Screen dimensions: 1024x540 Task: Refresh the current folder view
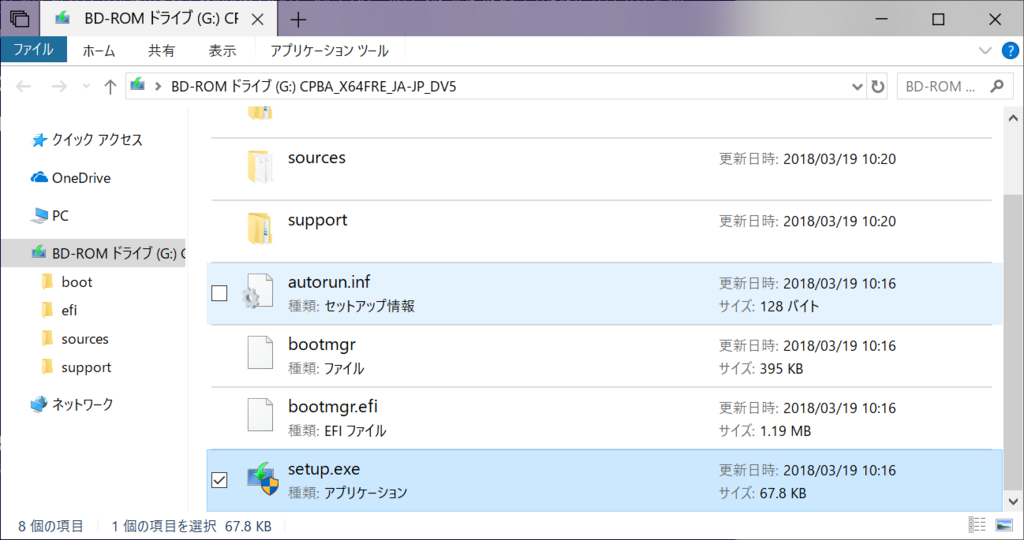[x=878, y=86]
